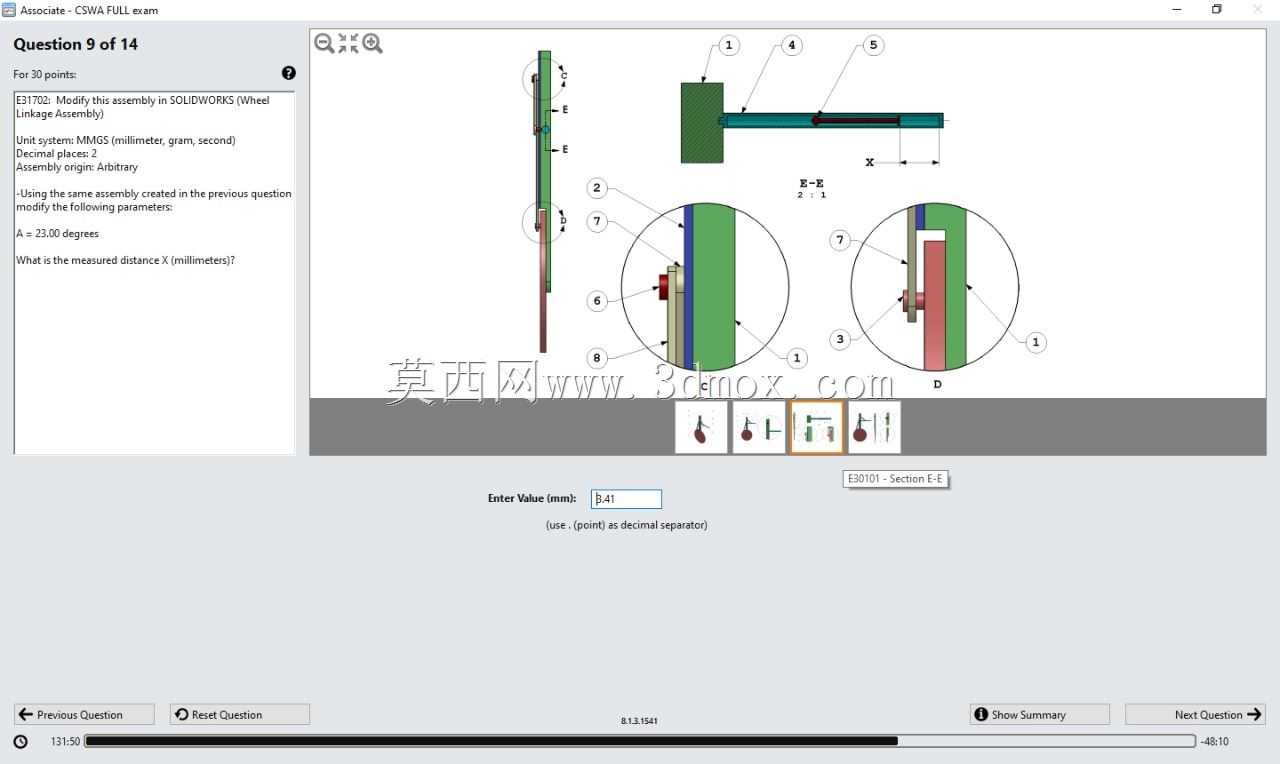Go to Next Question
The height and width of the screenshot is (764, 1280).
tap(1195, 714)
